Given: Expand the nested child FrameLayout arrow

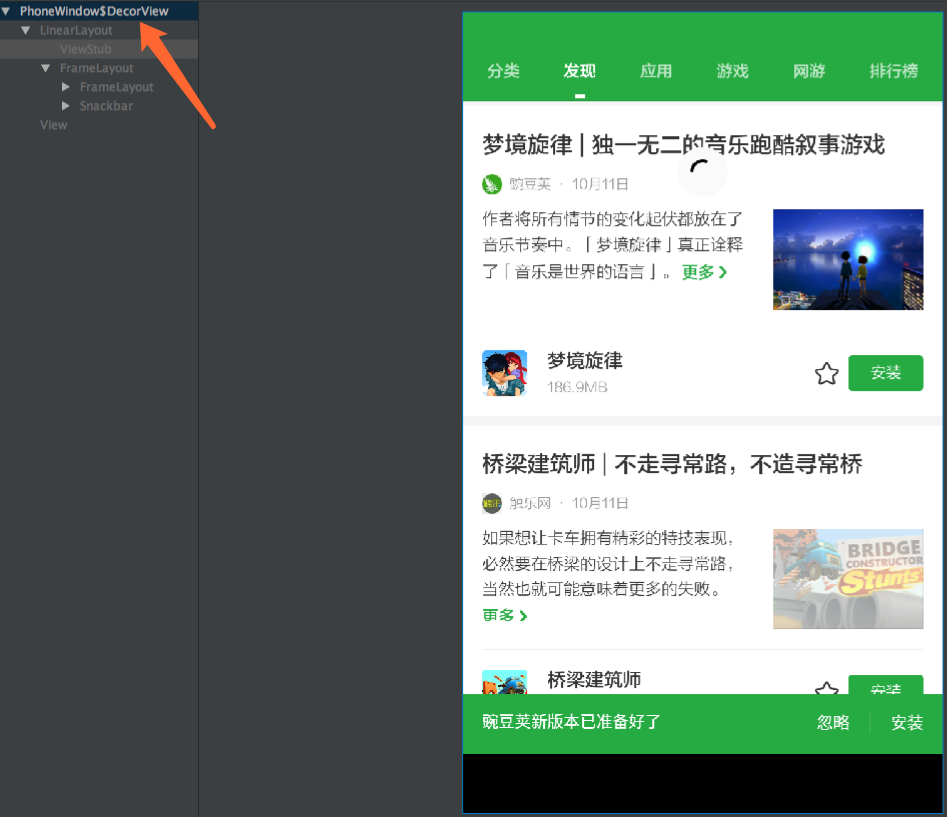Looking at the screenshot, I should click(65, 87).
